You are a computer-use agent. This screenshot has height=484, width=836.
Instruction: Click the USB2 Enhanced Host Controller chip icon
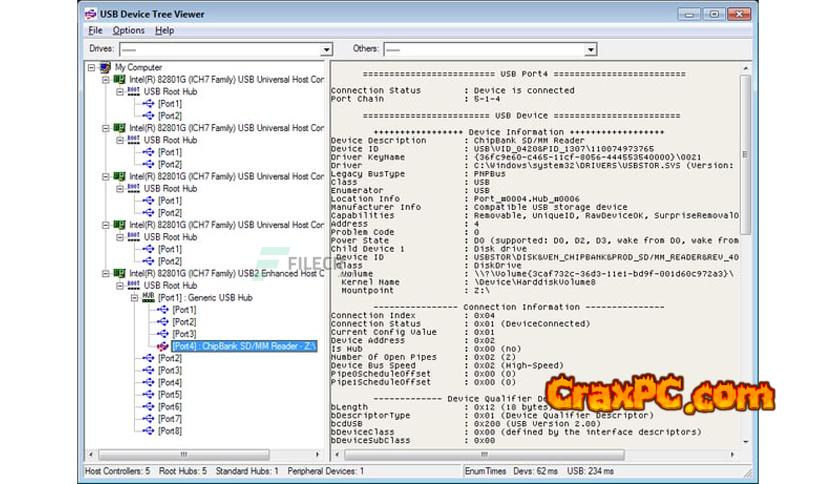coord(119,273)
